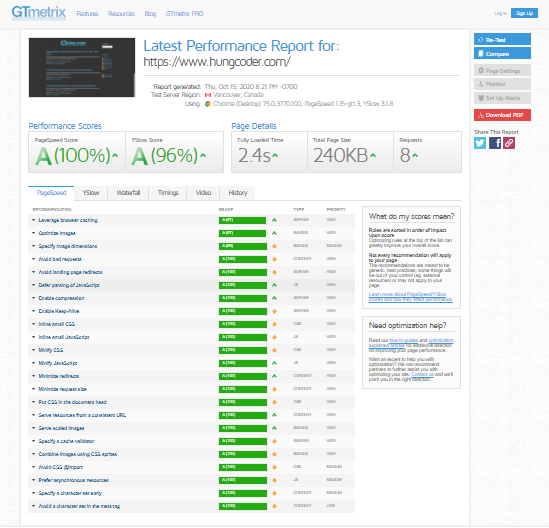The image size is (549, 528).
Task: Click the grade bar for Minify CSS
Action: point(242,350)
